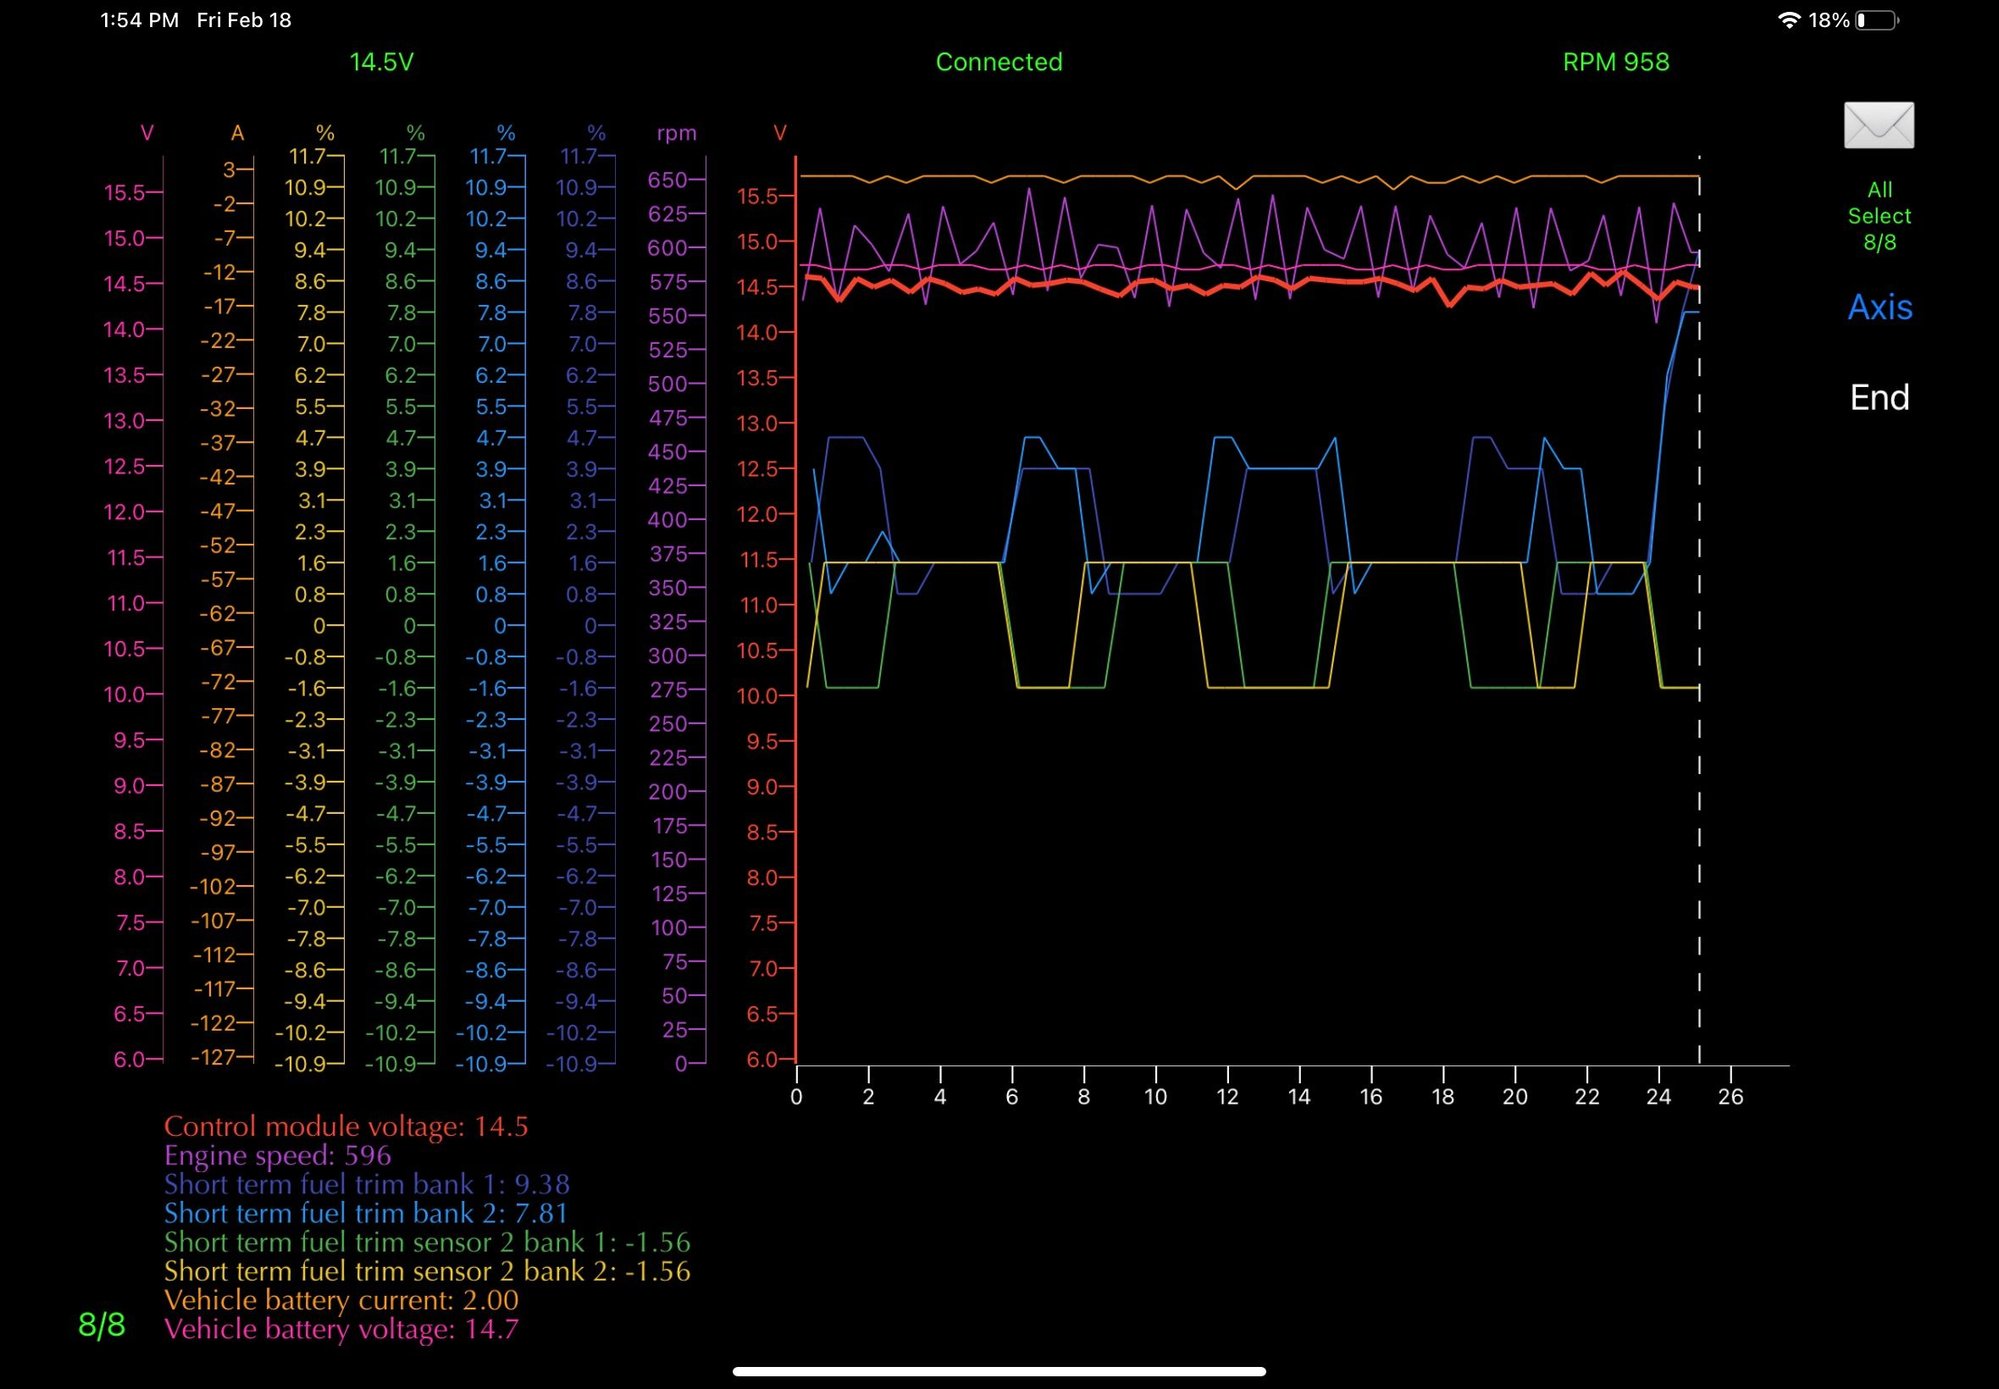This screenshot has height=1389, width=1999.
Task: Select Short term fuel trim sensor 2 bank 2
Action: [x=426, y=1271]
